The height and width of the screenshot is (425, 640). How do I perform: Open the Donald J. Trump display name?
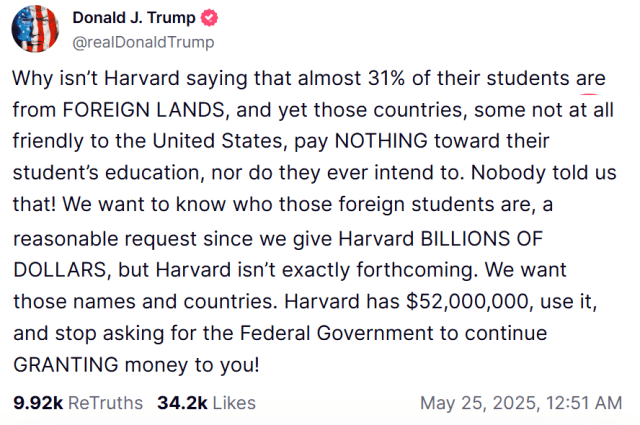(x=134, y=18)
